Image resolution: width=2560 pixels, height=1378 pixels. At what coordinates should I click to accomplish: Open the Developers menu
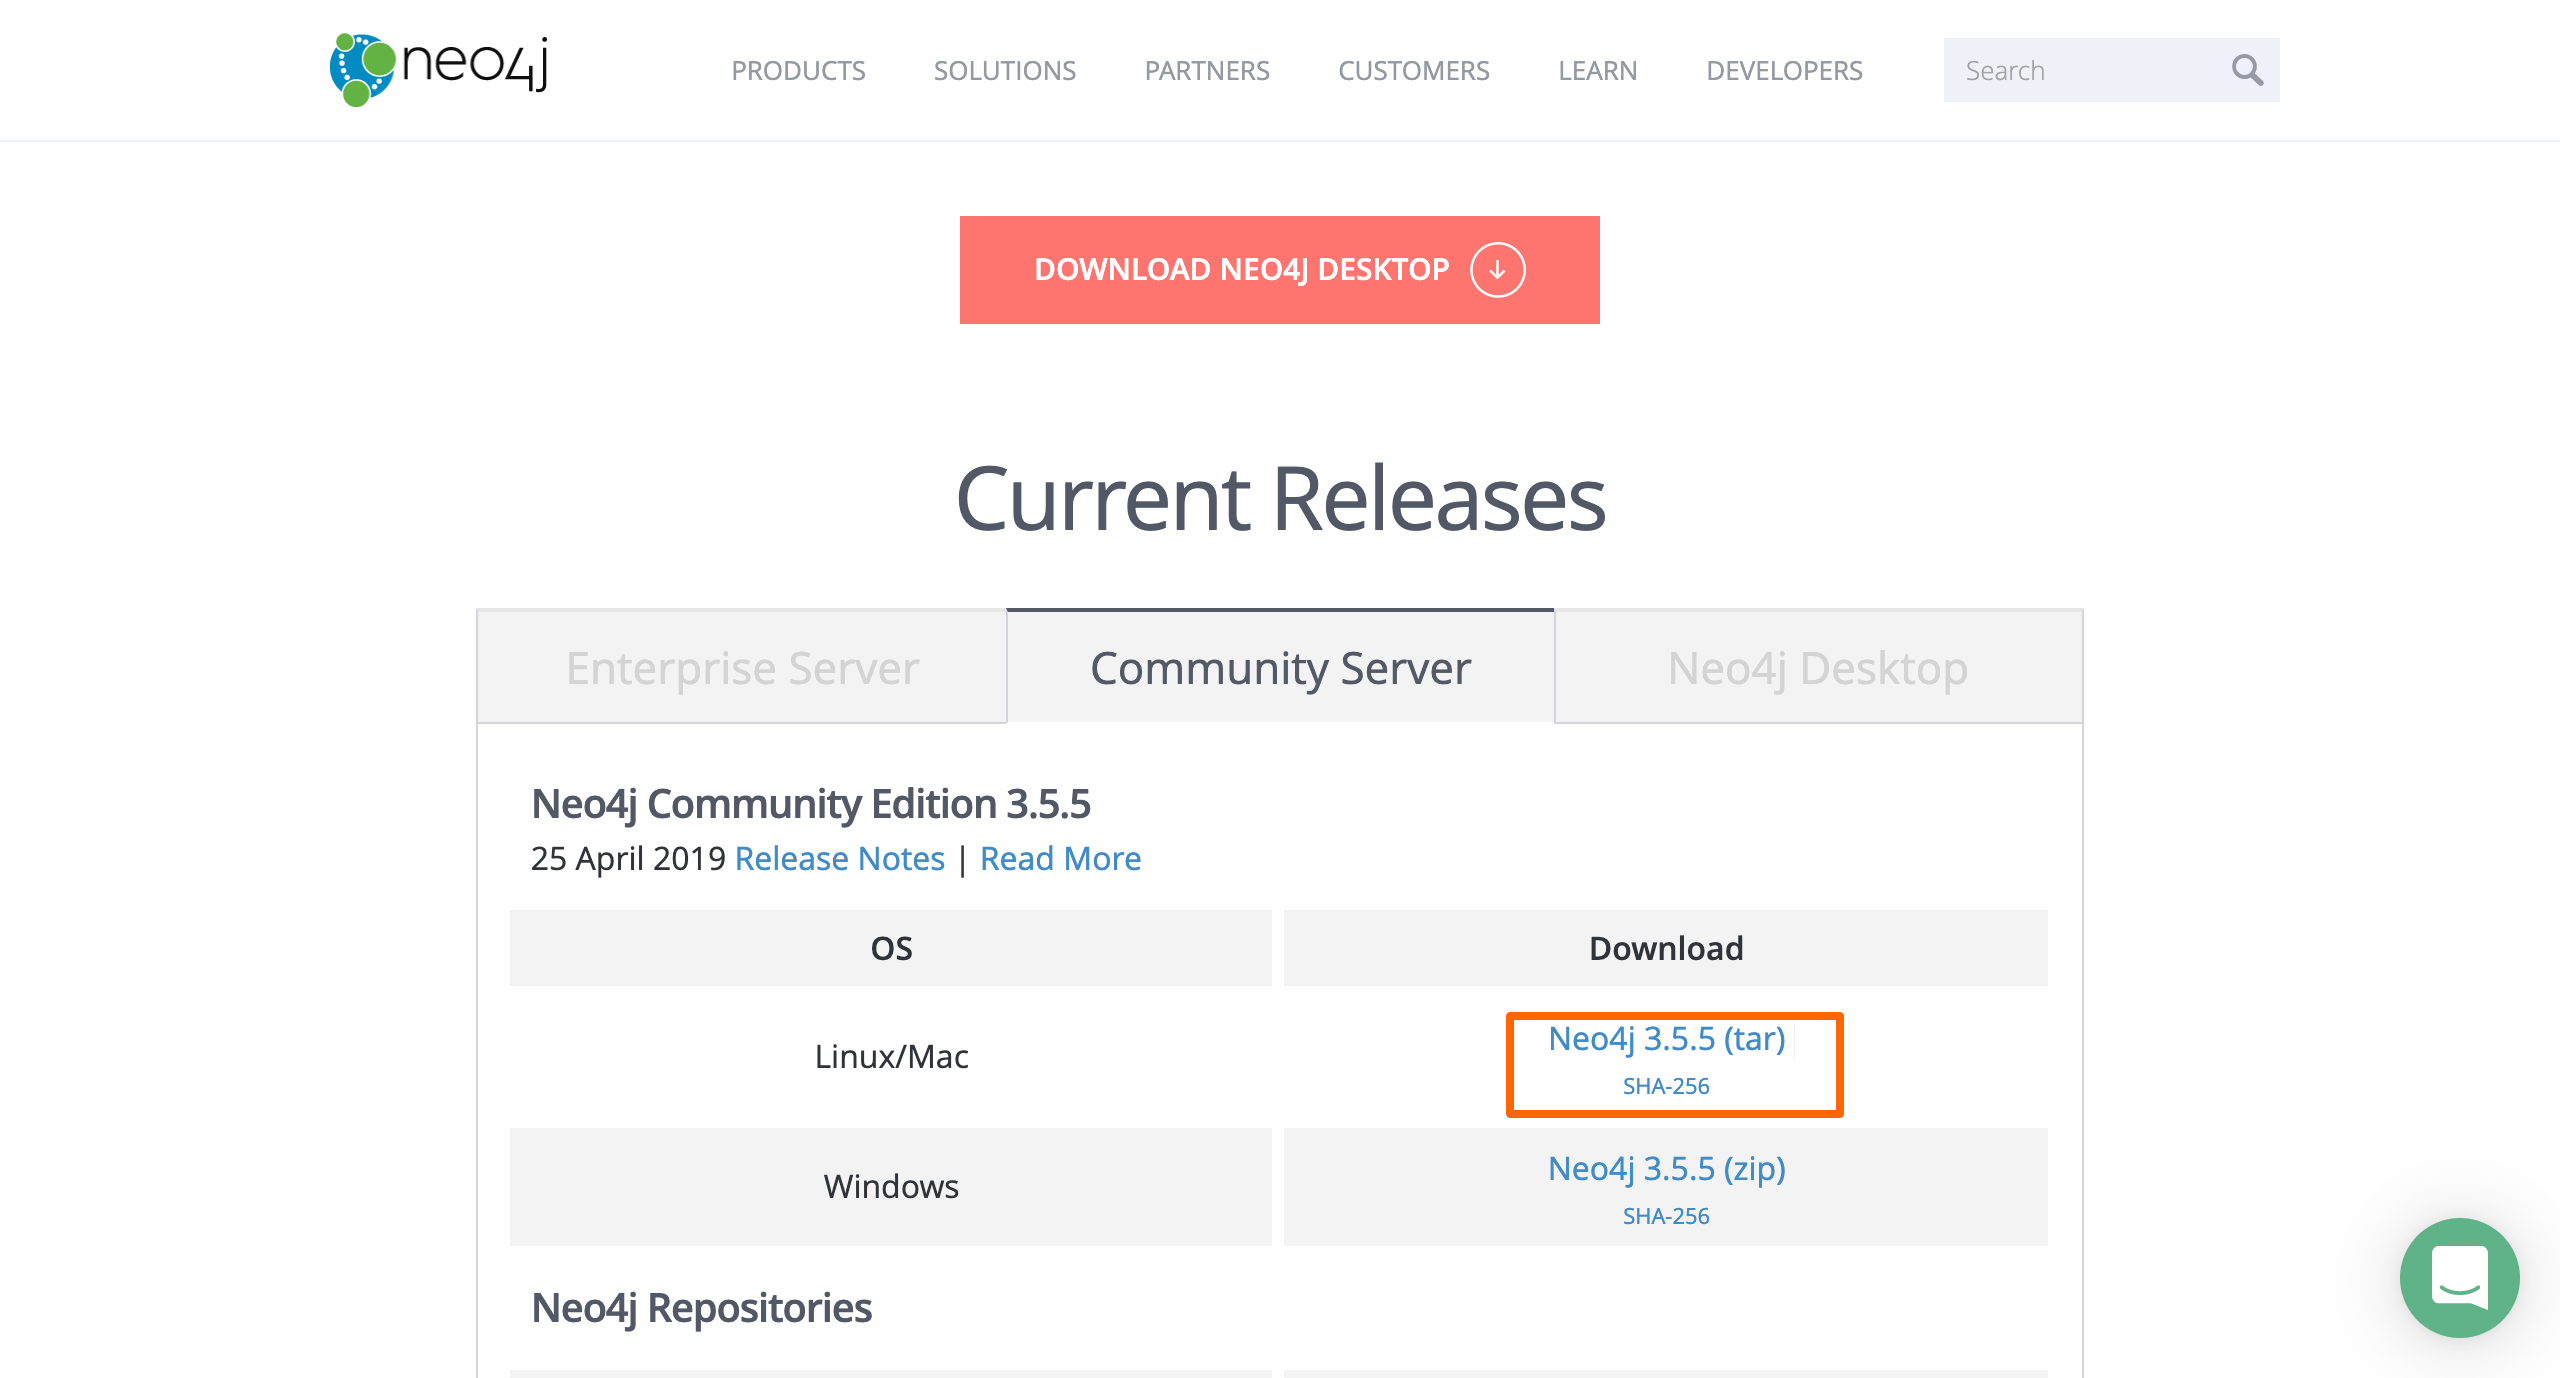pyautogui.click(x=1783, y=71)
